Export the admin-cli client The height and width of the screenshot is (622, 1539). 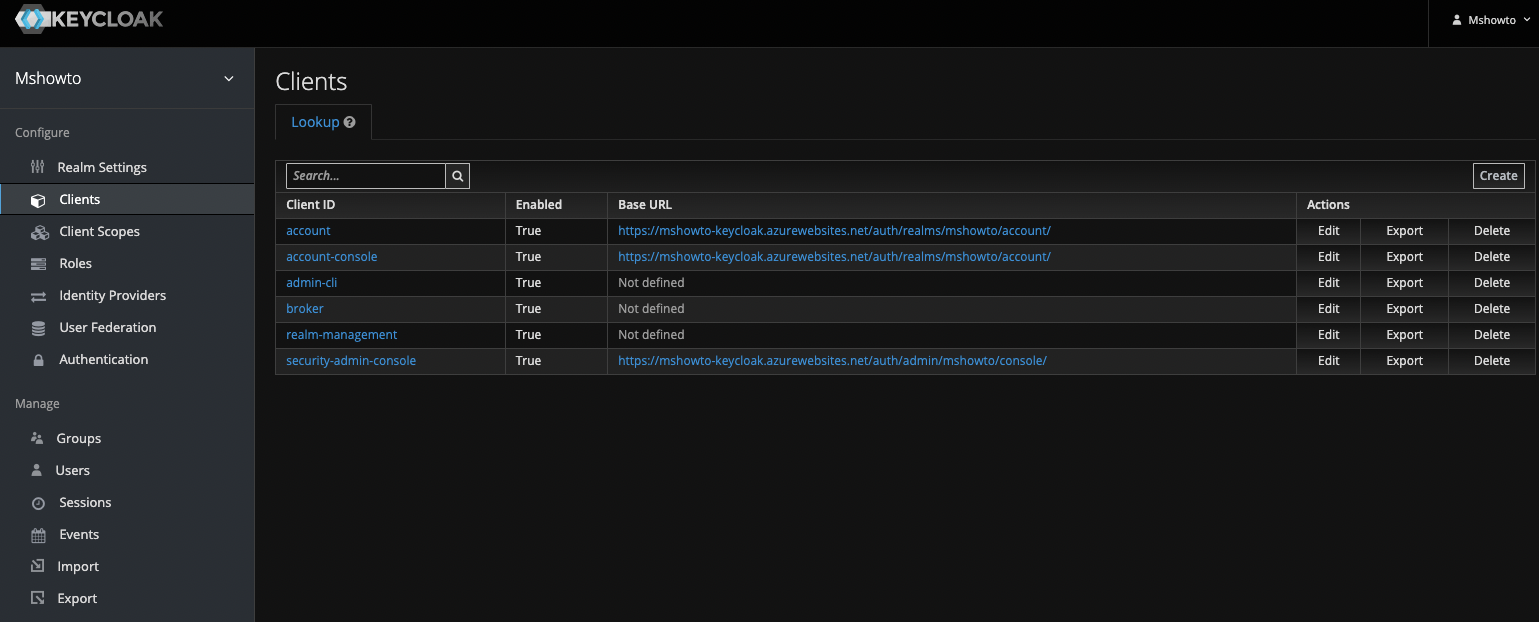1404,283
